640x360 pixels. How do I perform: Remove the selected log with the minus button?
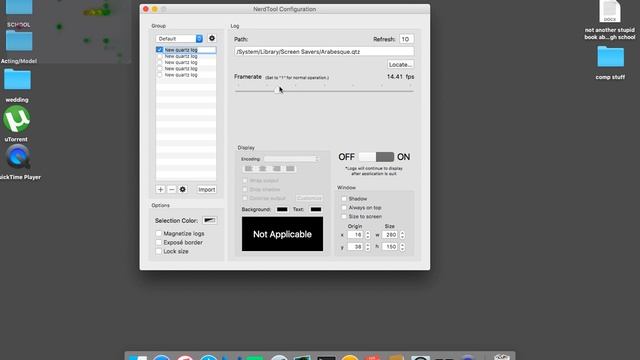pyautogui.click(x=171, y=189)
